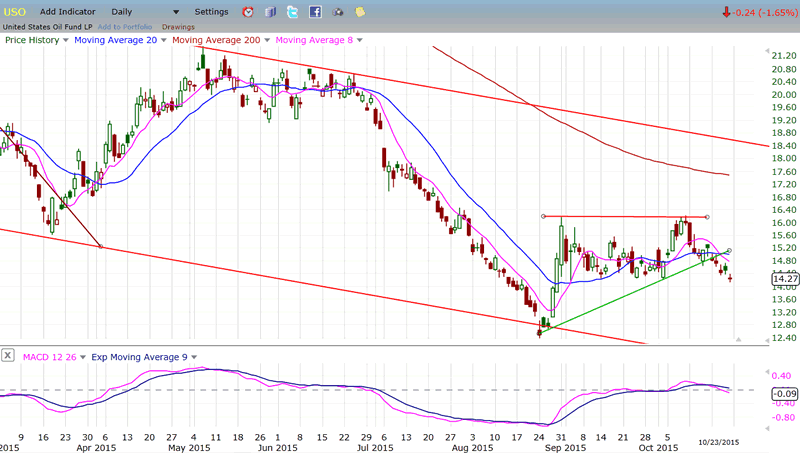Click the camera snapshot icon
This screenshot has width=800, height=453.
[337, 12]
